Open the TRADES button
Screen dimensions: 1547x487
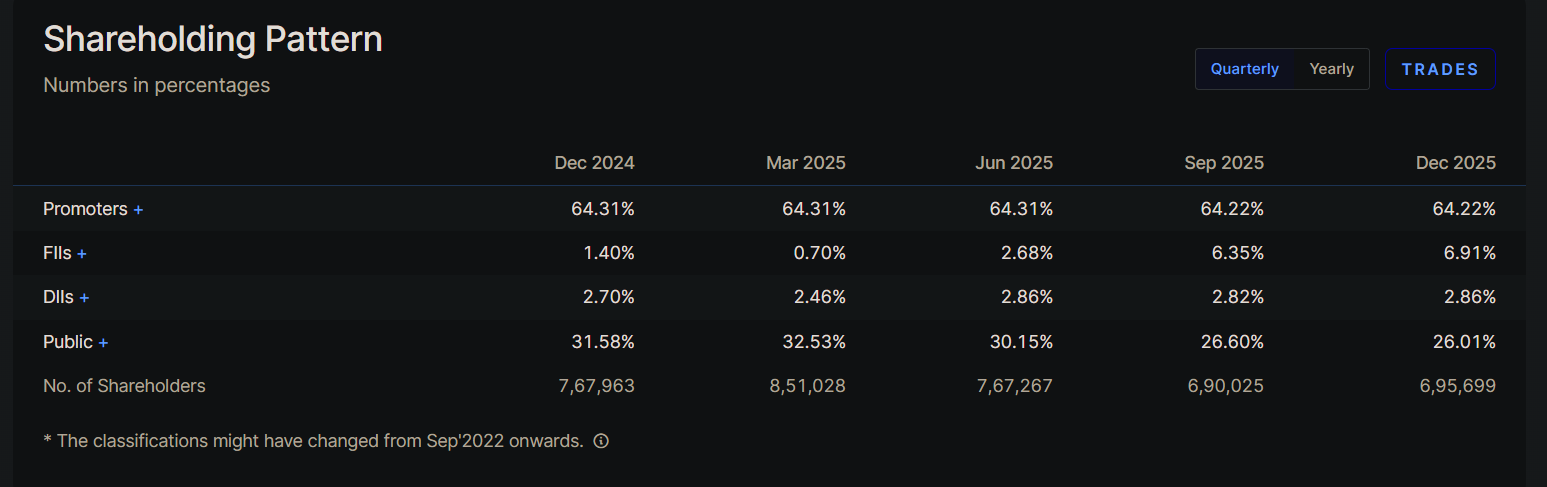1440,69
